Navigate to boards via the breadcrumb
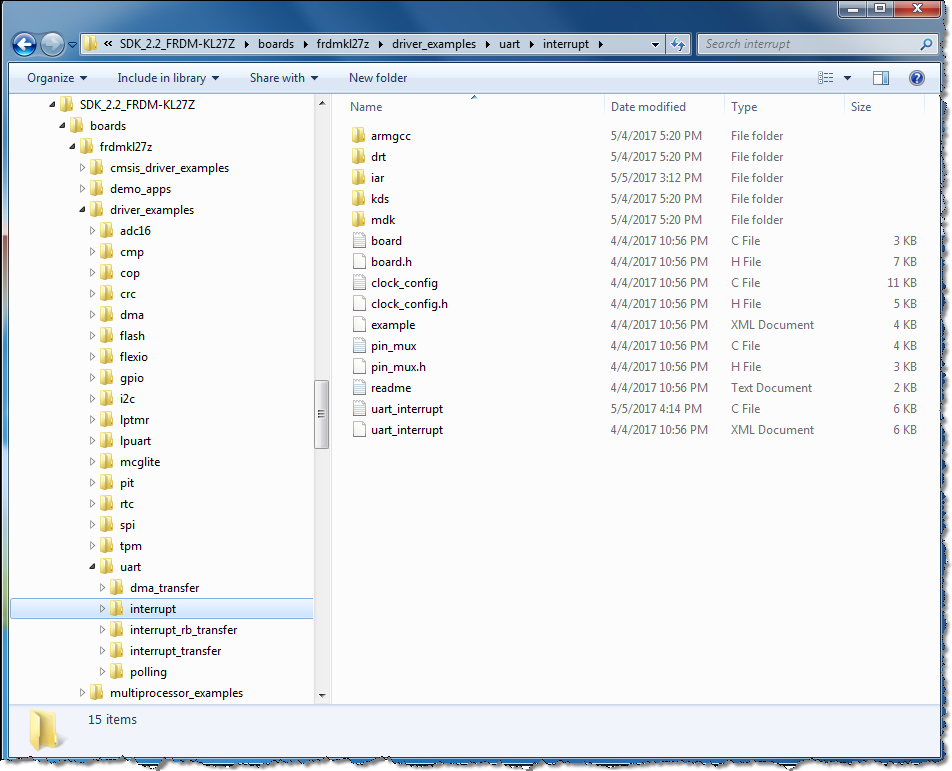The height and width of the screenshot is (771, 952). (x=275, y=44)
